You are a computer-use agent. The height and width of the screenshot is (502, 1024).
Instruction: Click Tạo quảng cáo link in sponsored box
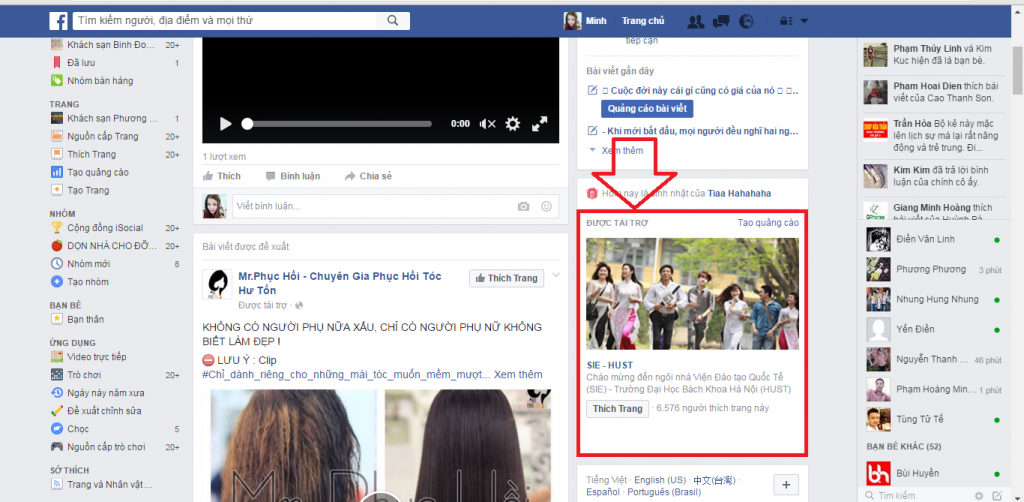(x=768, y=223)
